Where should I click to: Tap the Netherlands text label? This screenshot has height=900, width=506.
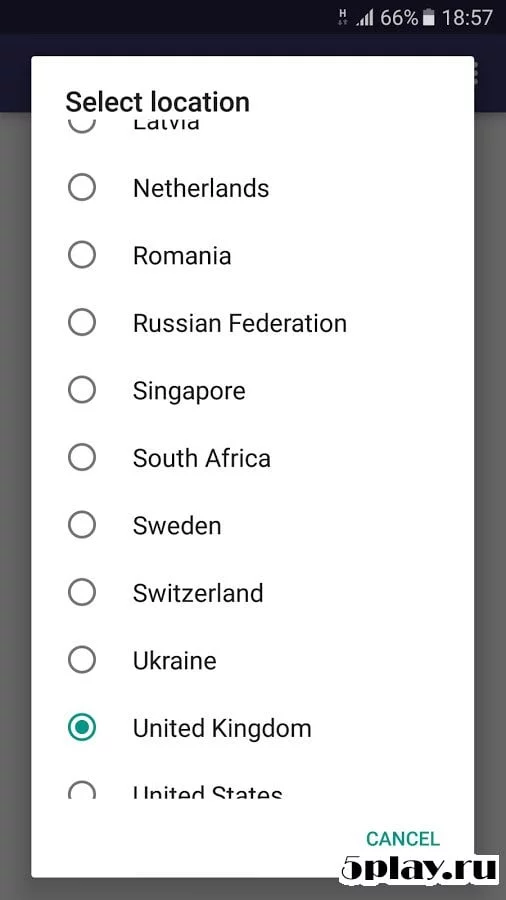pos(201,188)
